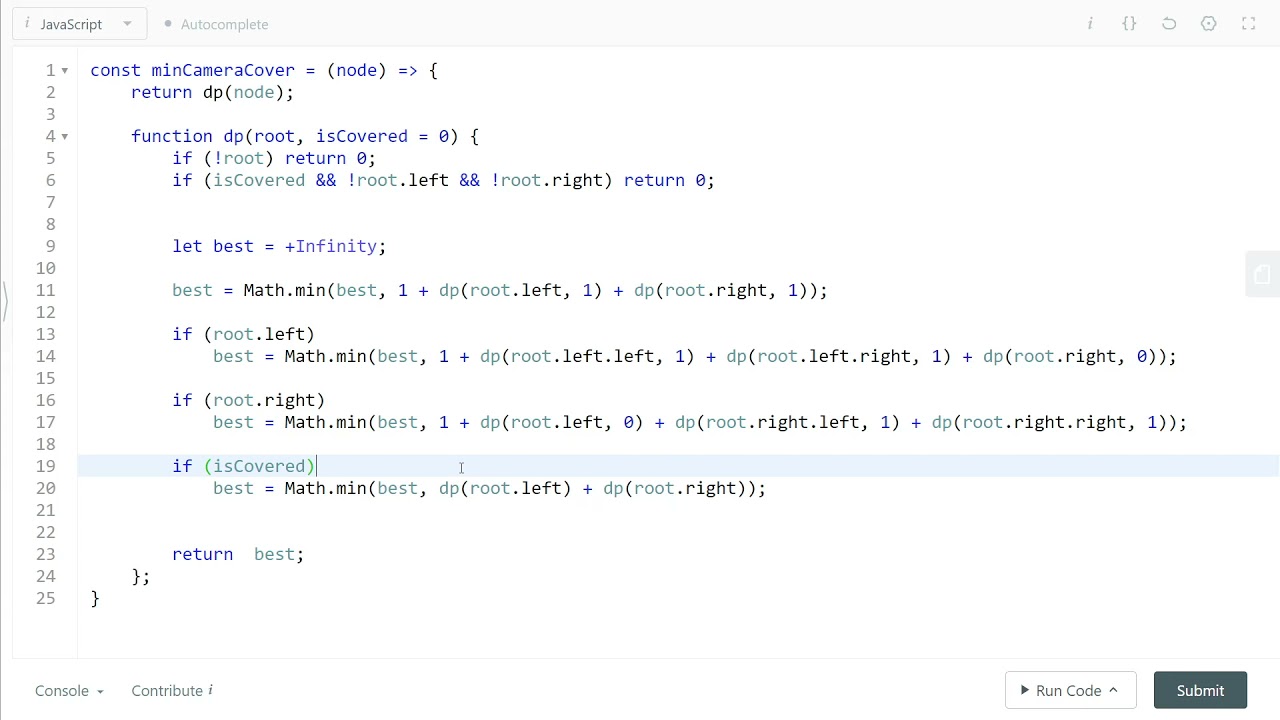Viewport: 1280px width, 720px height.
Task: Submit the solution
Action: [1200, 690]
